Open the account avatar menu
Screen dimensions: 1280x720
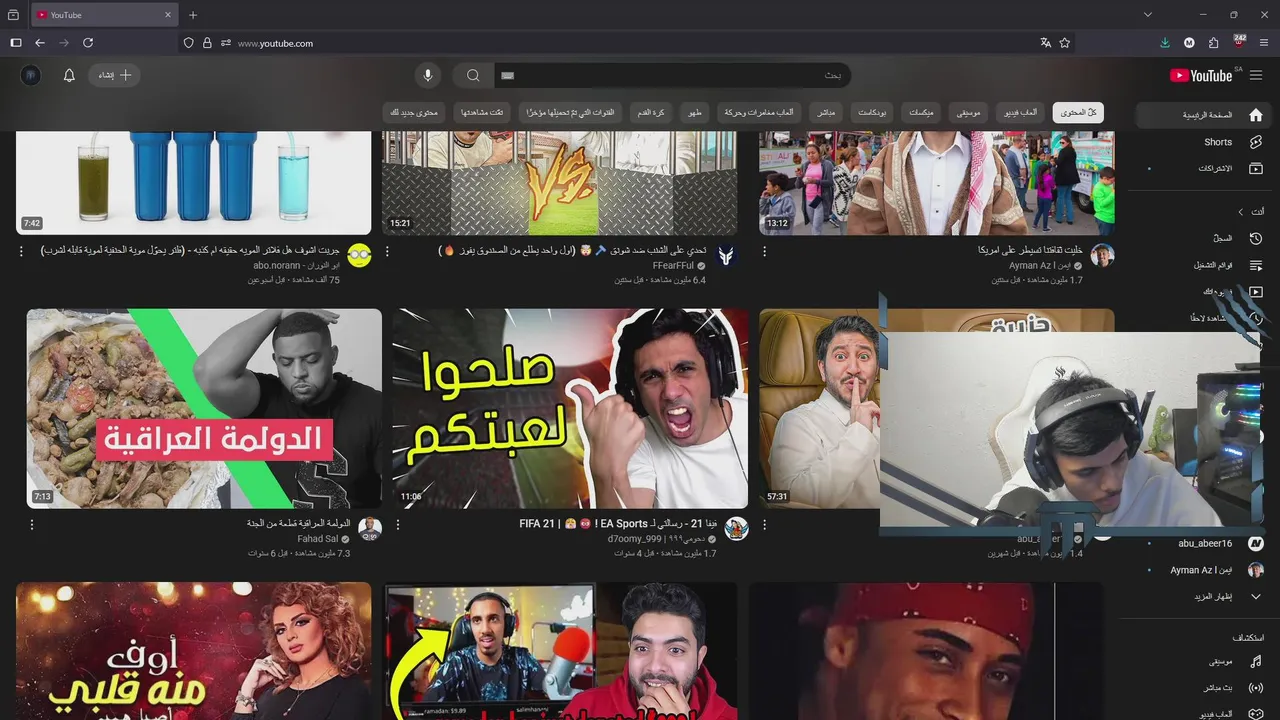click(x=31, y=75)
